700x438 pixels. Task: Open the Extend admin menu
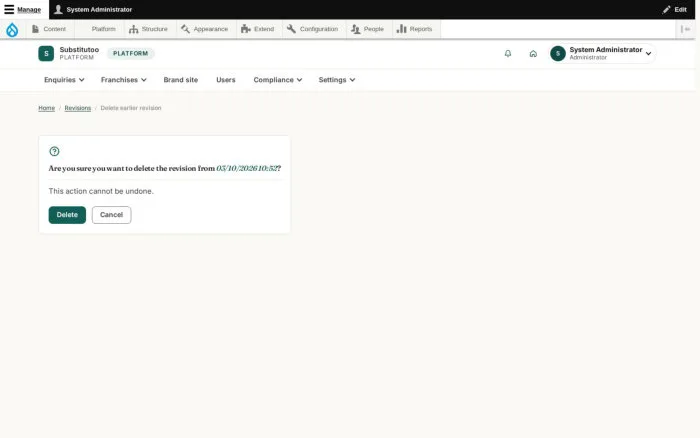(x=258, y=29)
